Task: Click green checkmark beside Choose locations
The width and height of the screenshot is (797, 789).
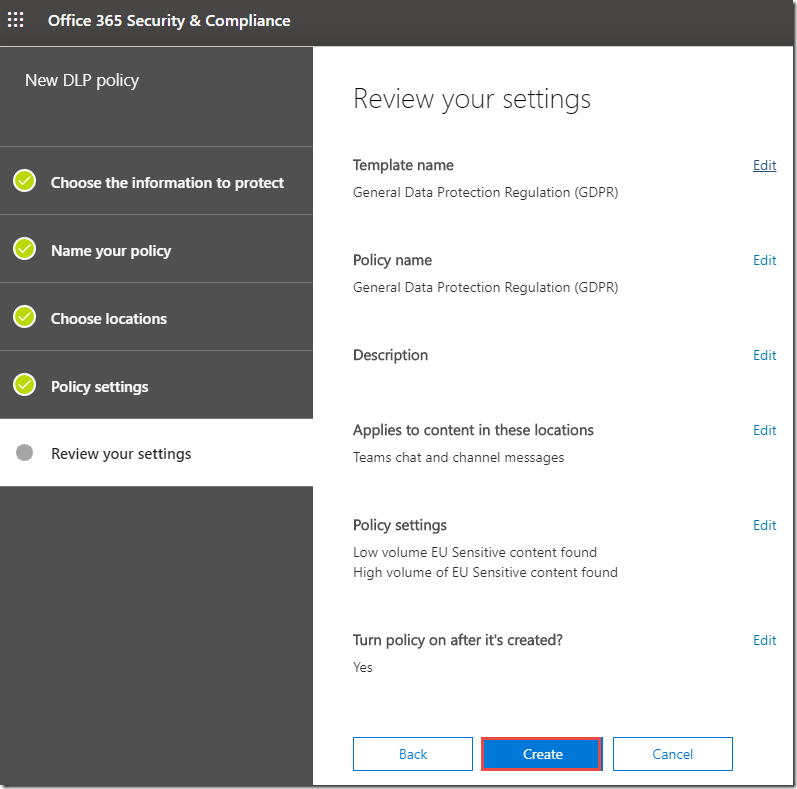Action: tap(25, 317)
